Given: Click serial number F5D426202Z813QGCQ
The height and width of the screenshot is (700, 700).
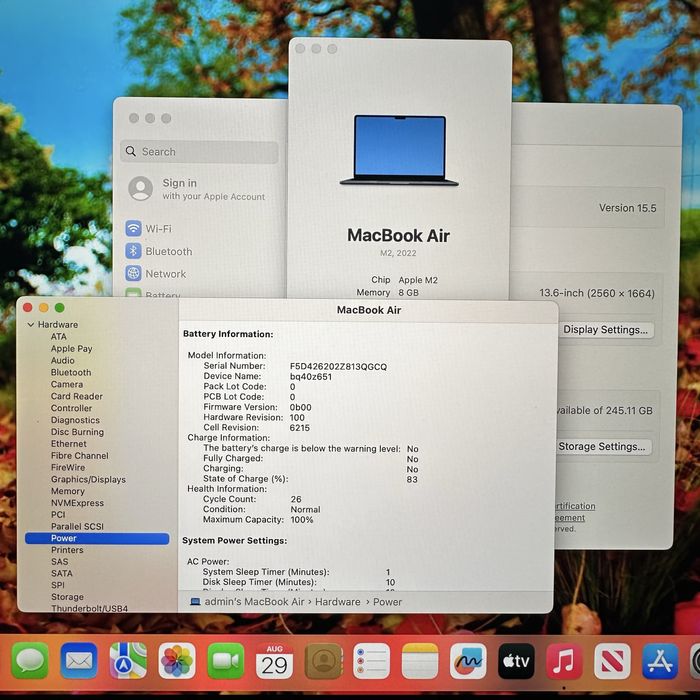Looking at the screenshot, I should [338, 367].
